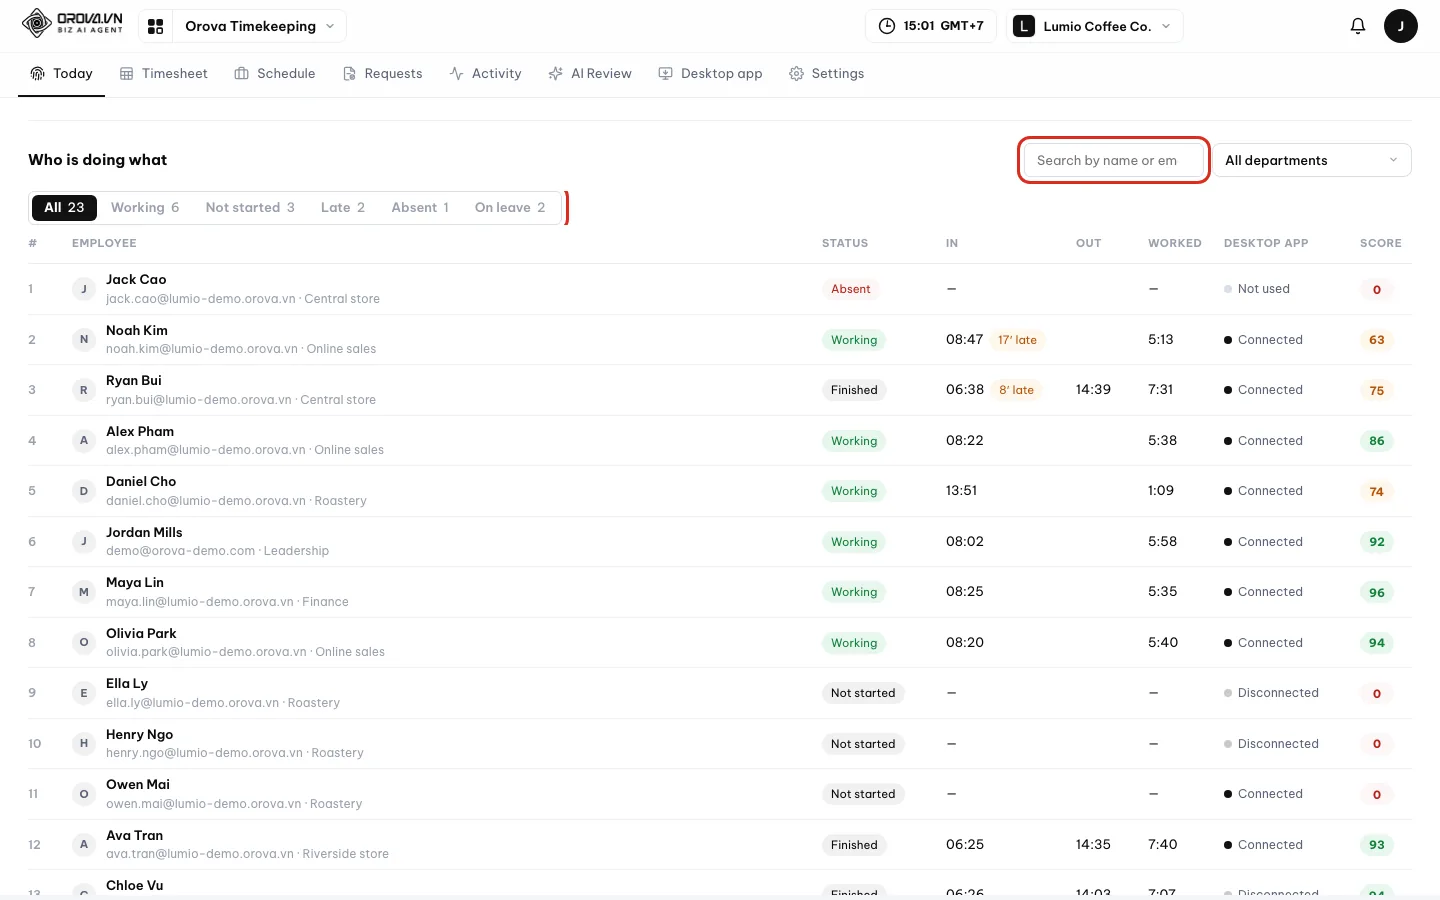The height and width of the screenshot is (900, 1440).
Task: Switch to the Timesheet tab
Action: [x=164, y=73]
